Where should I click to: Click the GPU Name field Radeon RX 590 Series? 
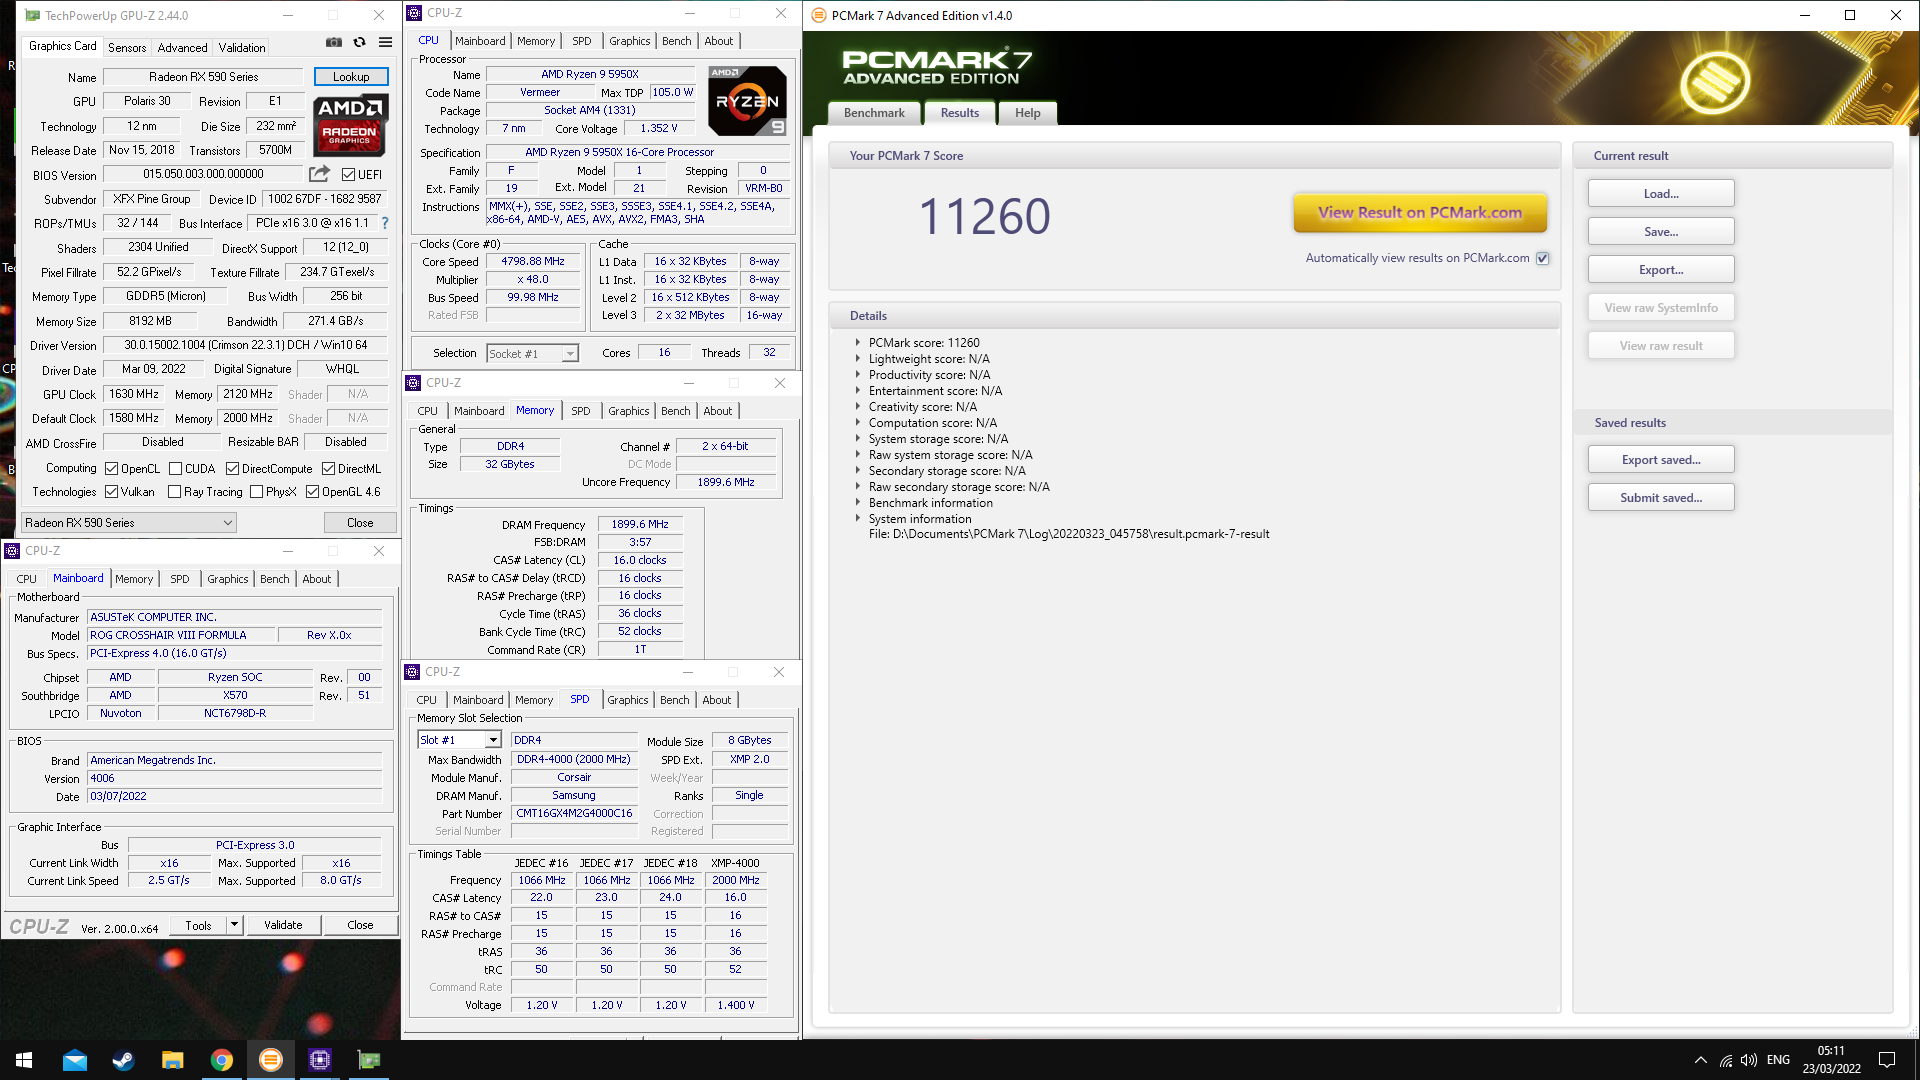click(203, 77)
